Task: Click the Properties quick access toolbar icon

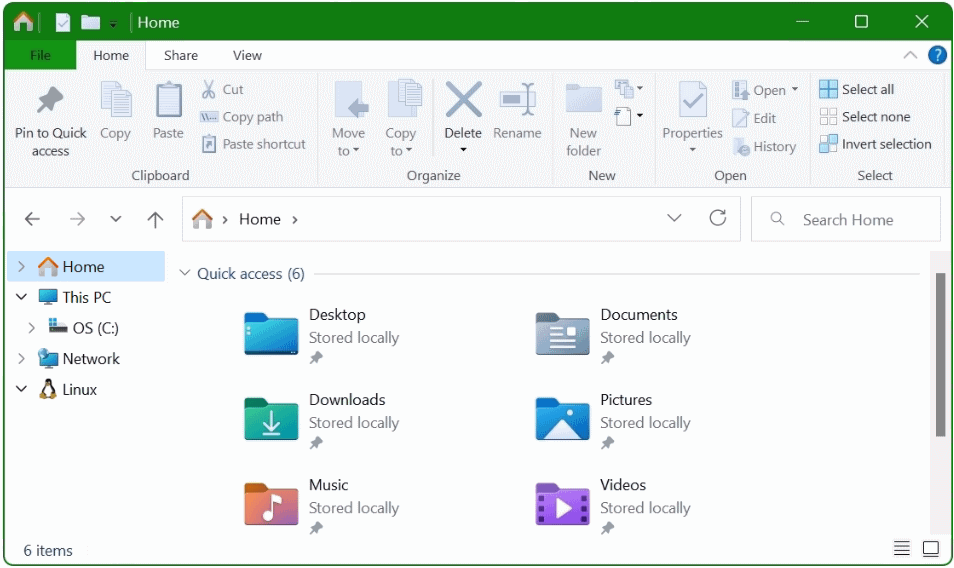Action: 63,23
